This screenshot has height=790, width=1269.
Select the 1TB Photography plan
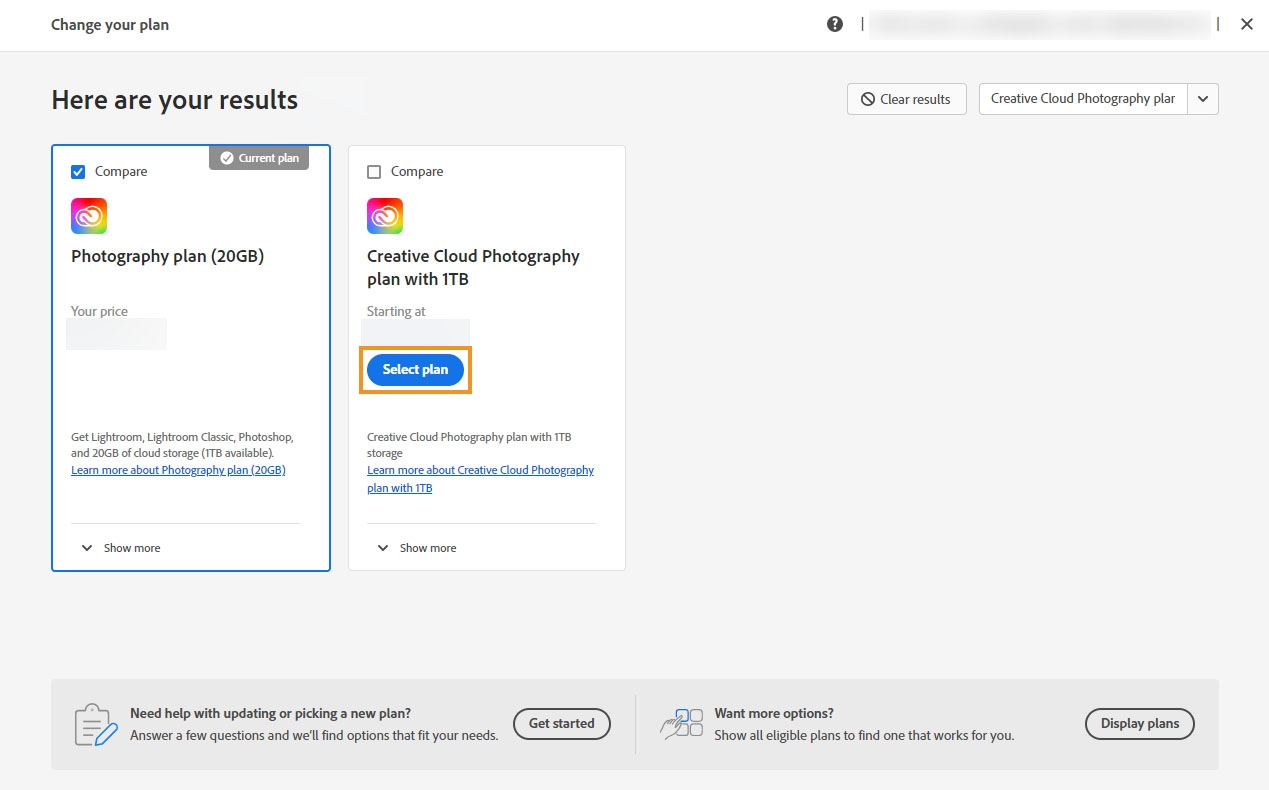[415, 369]
